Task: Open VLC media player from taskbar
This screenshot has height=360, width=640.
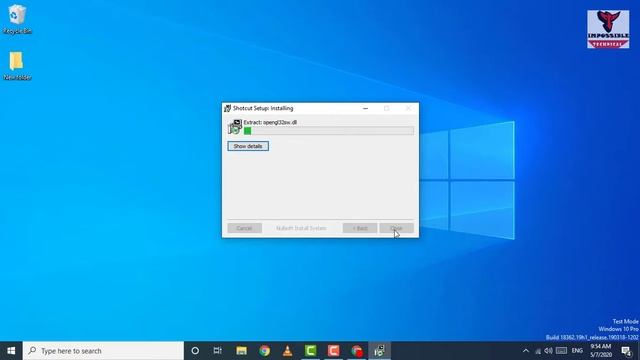Action: tap(287, 351)
